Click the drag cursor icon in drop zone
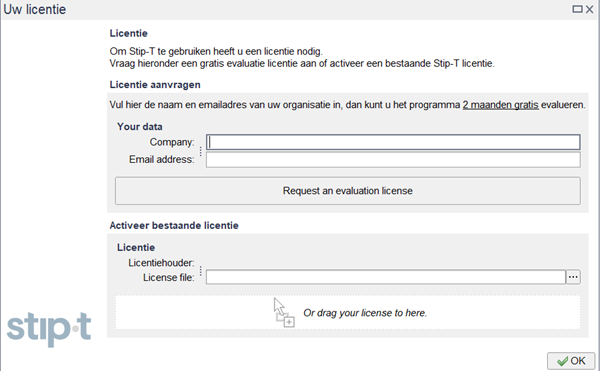The width and height of the screenshot is (600, 372). pos(284,313)
